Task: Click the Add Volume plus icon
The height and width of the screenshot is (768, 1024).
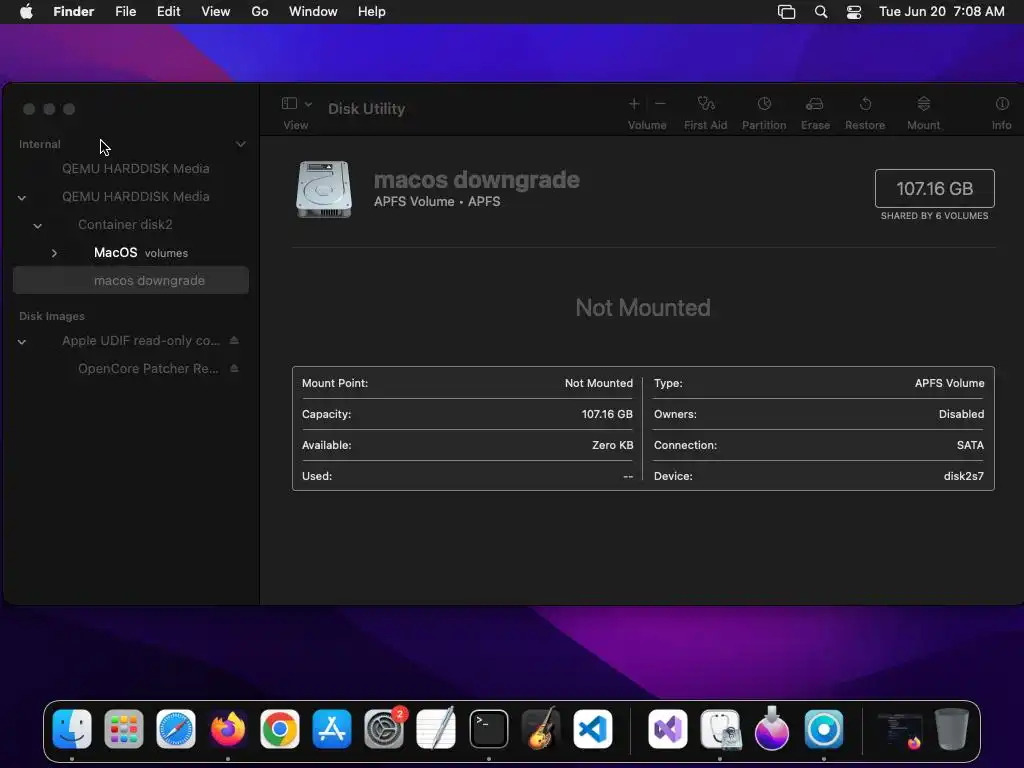Action: 633,104
